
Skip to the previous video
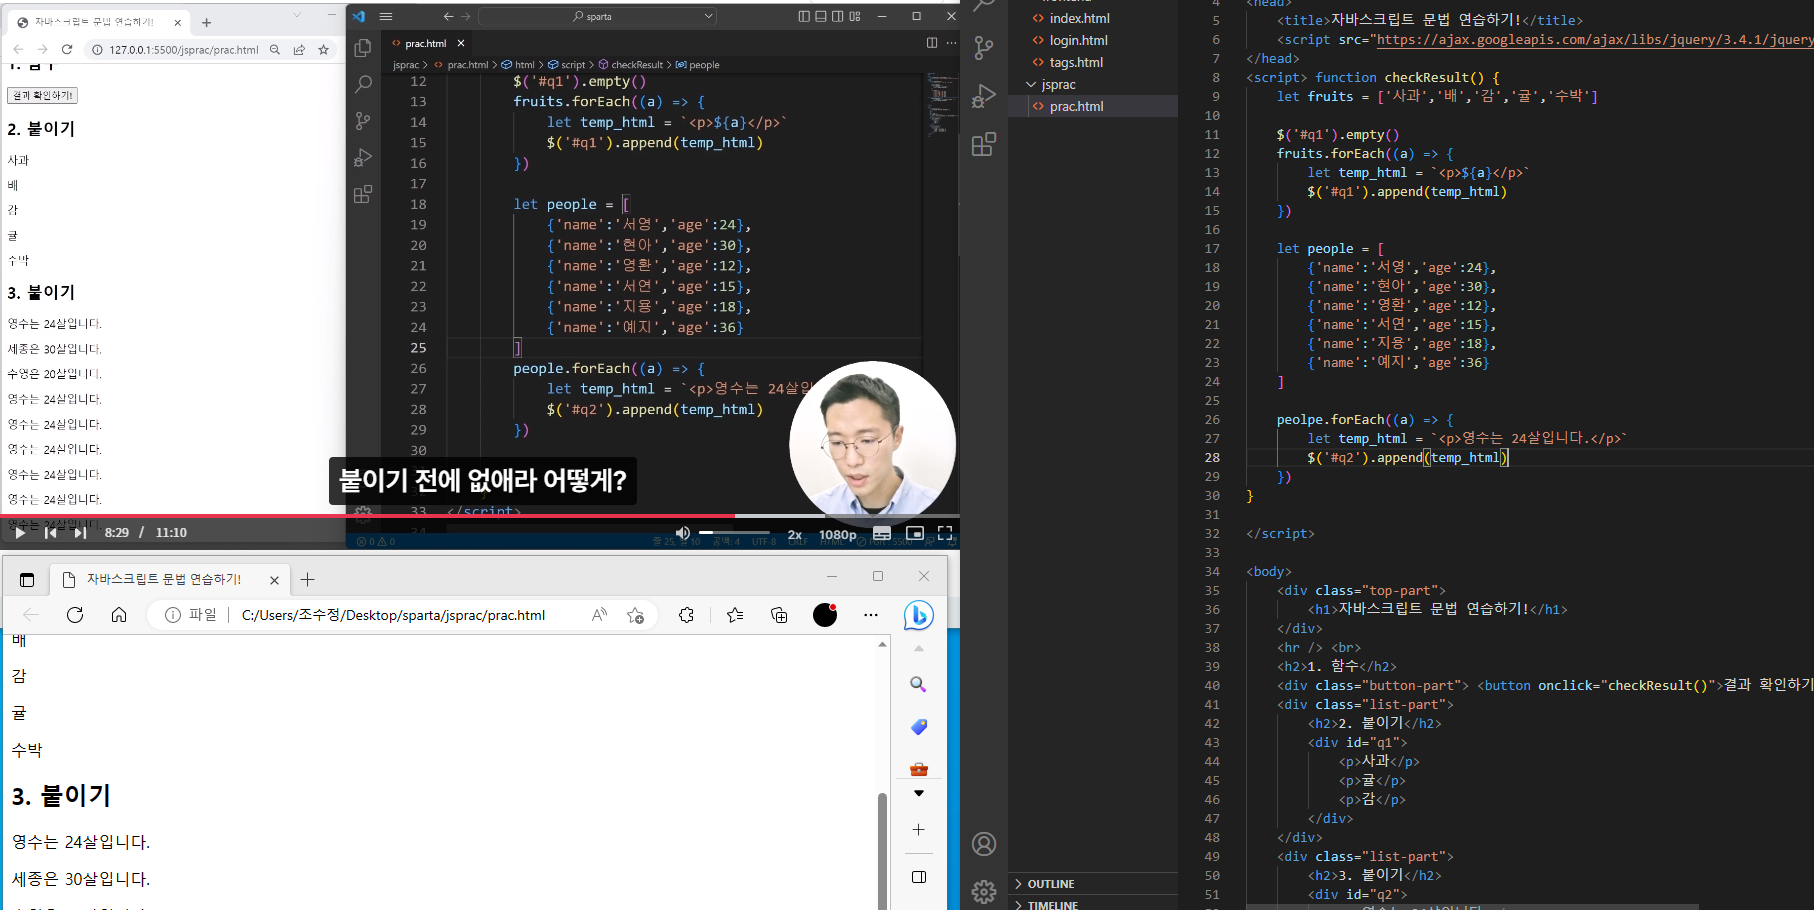51,533
